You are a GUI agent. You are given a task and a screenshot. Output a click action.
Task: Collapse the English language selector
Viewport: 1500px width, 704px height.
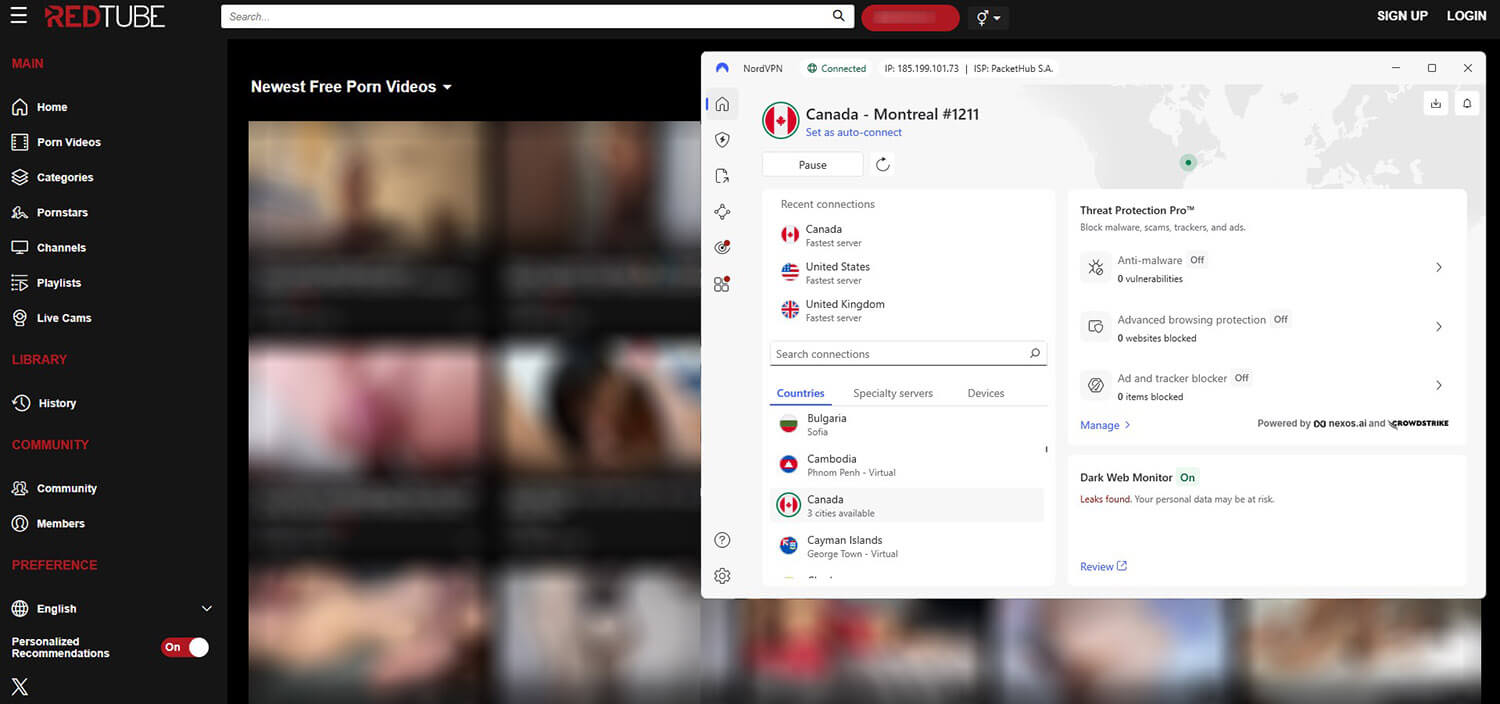206,608
